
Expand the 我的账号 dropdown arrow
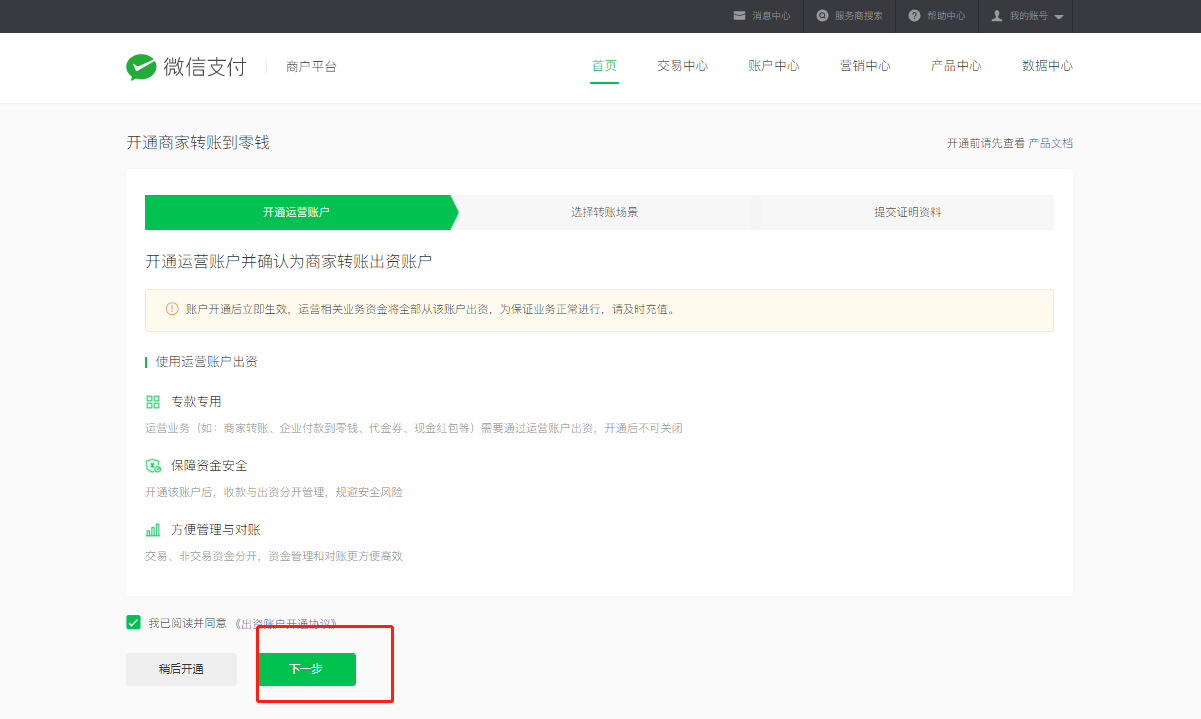1059,17
